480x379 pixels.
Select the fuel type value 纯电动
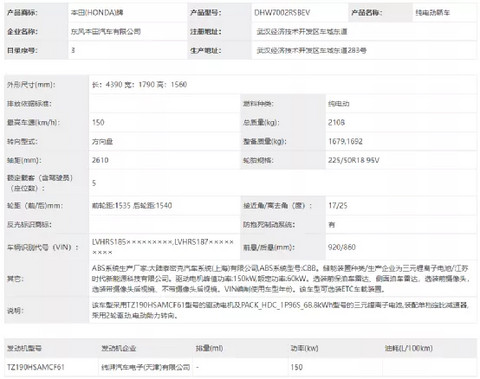coord(339,104)
